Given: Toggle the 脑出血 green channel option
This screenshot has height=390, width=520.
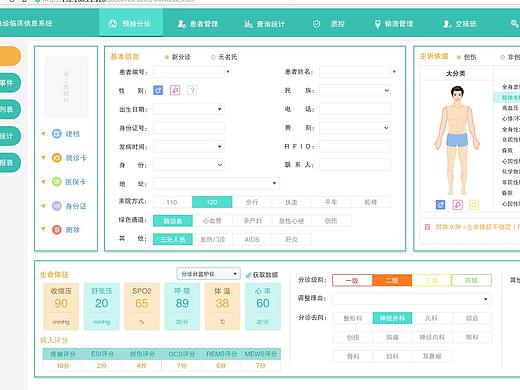Looking at the screenshot, I should tap(173, 221).
